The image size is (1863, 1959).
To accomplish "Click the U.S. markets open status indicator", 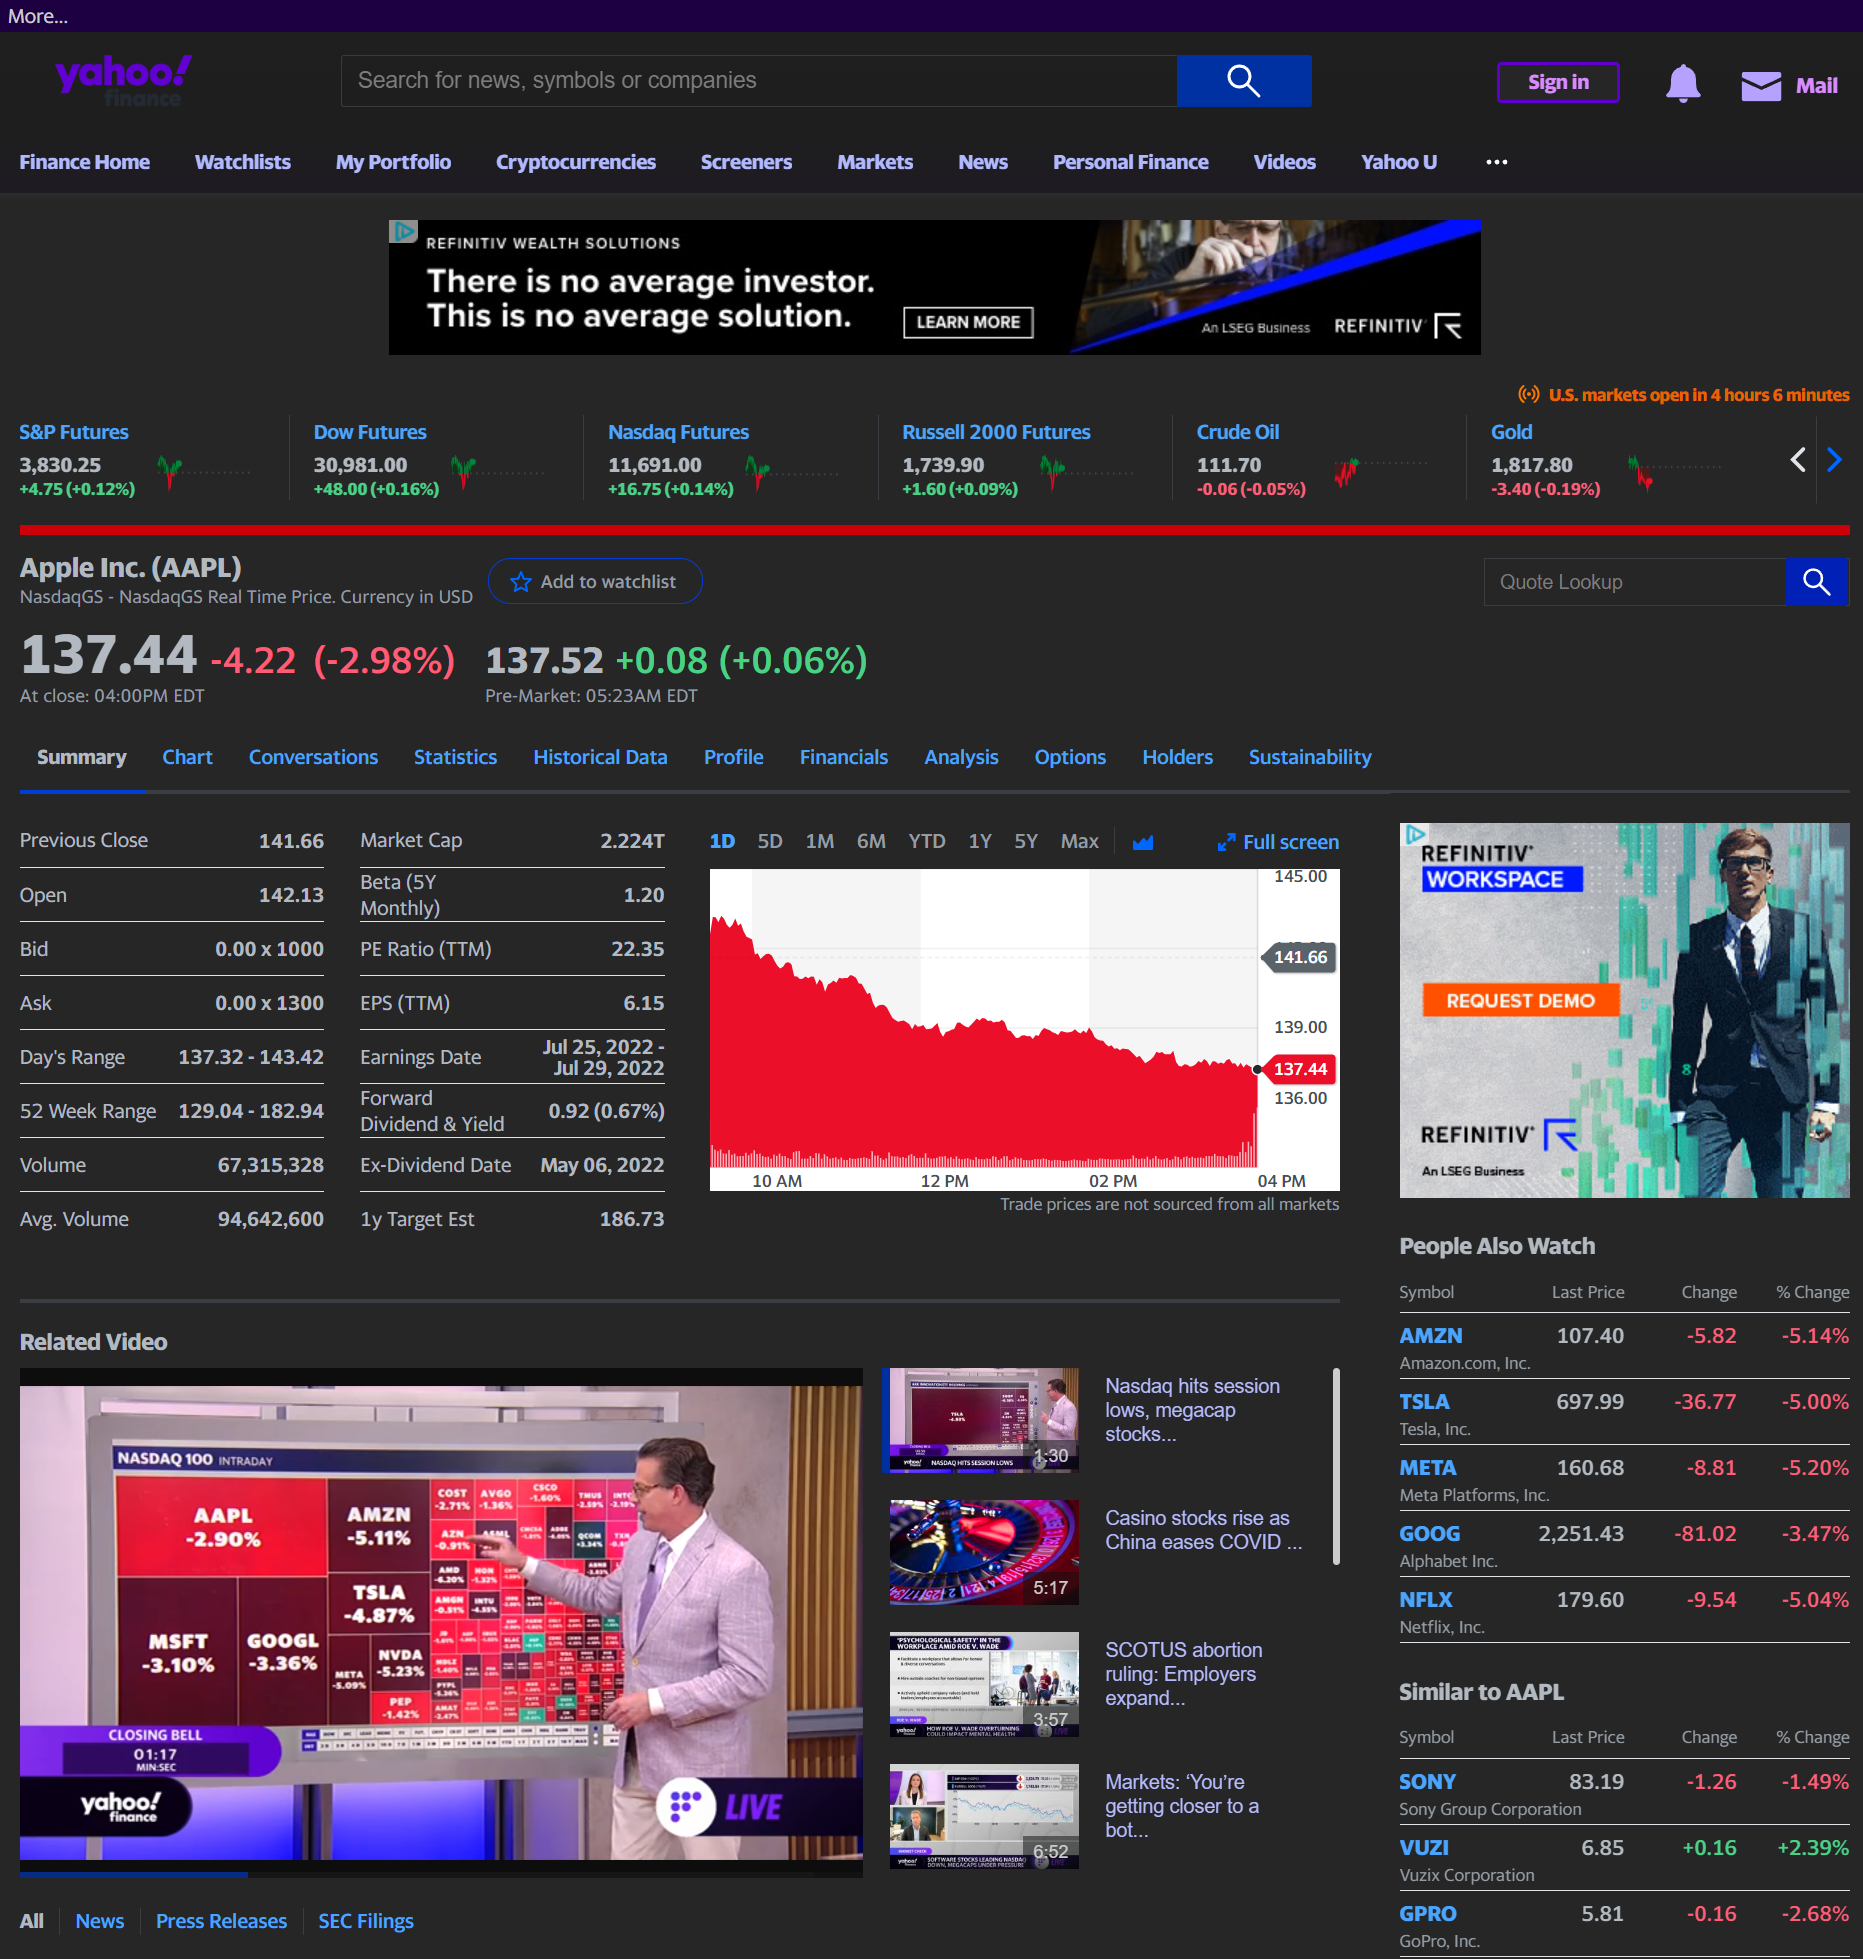I will (1683, 395).
